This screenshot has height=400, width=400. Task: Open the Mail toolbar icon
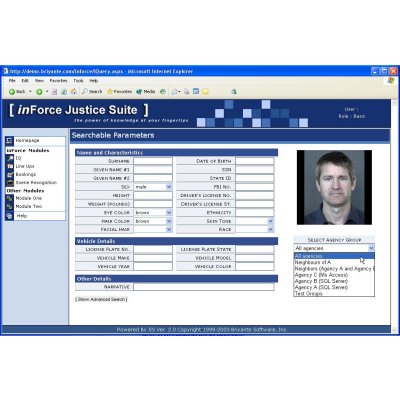[175, 91]
